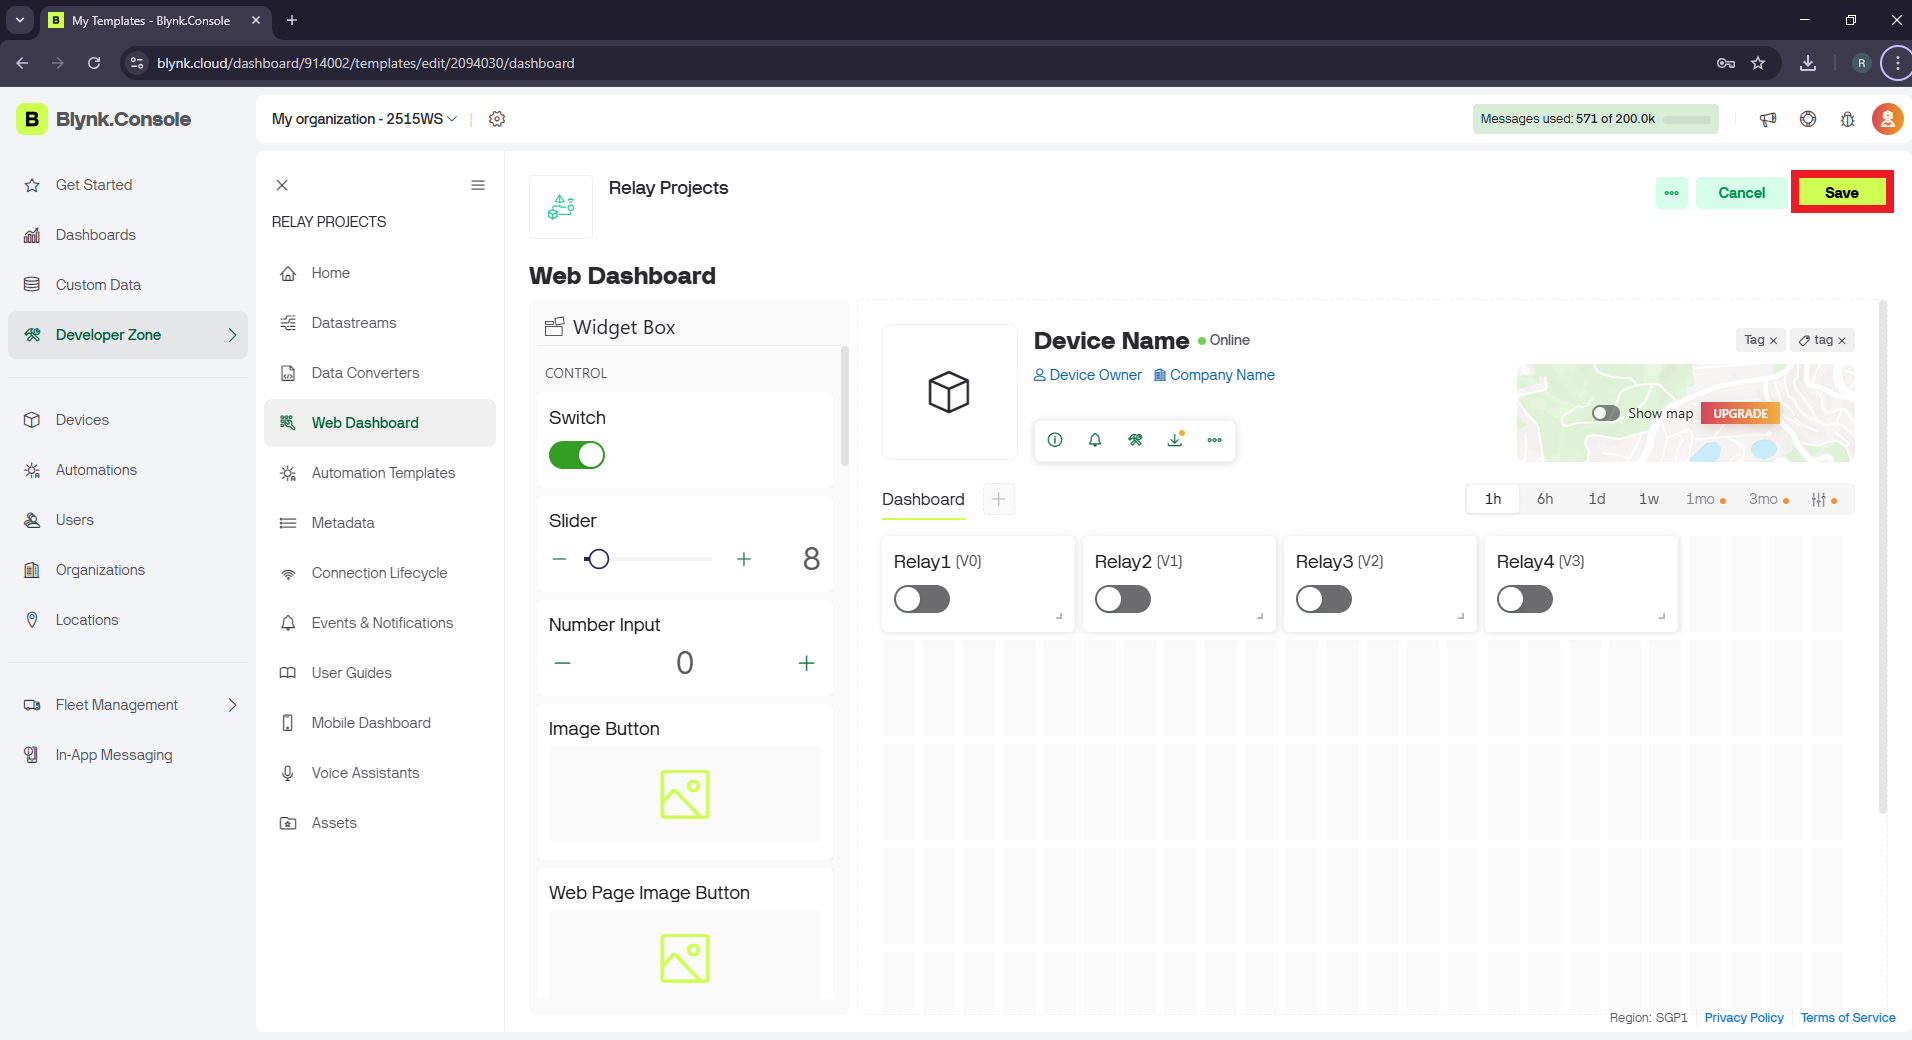Open the Privacy Policy link
Screen dimensions: 1912x1040
(x=1743, y=1017)
